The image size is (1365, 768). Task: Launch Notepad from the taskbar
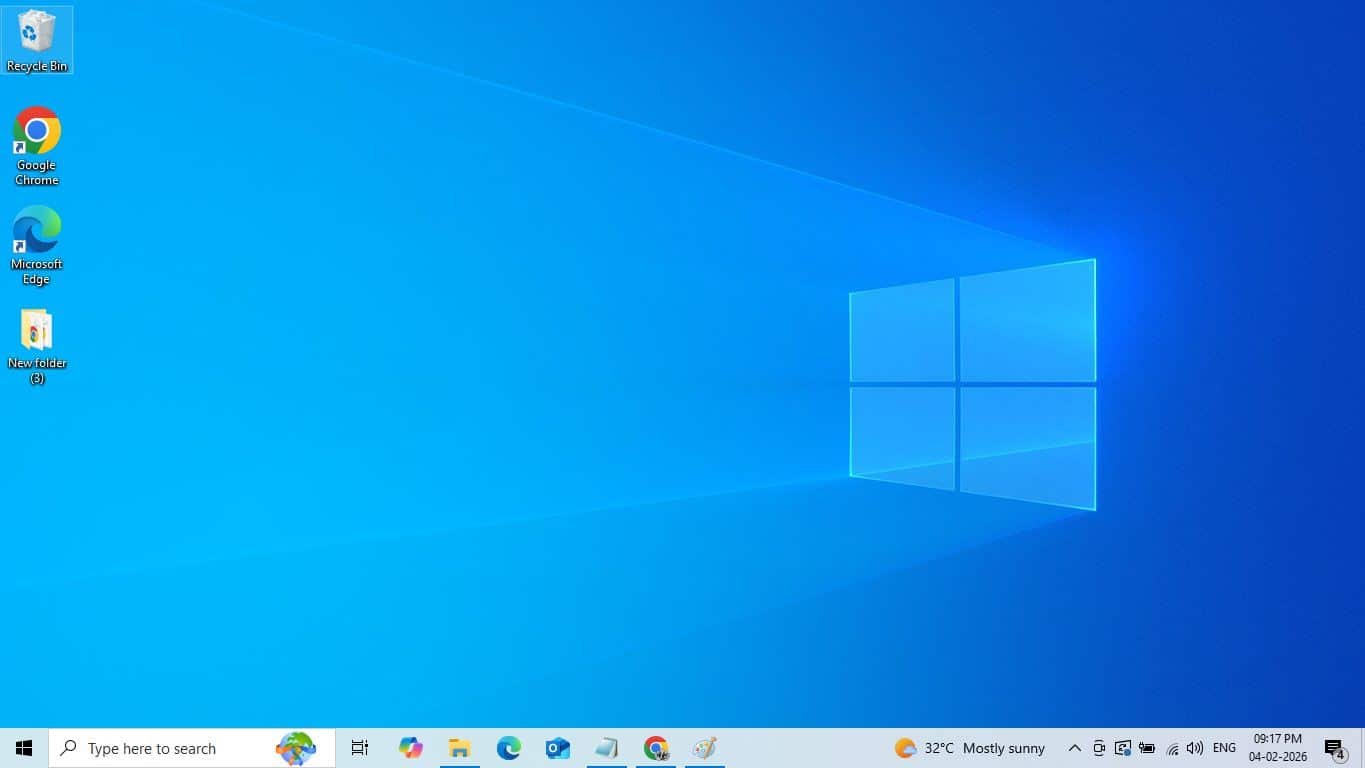click(607, 747)
